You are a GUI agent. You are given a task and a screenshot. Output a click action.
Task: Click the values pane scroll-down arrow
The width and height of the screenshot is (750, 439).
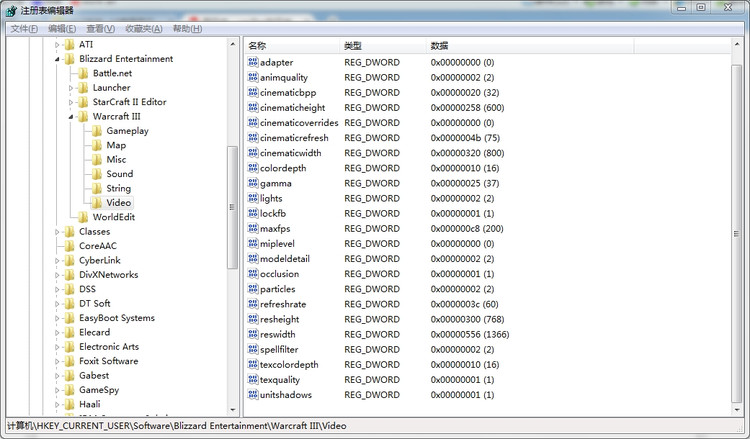tap(737, 410)
